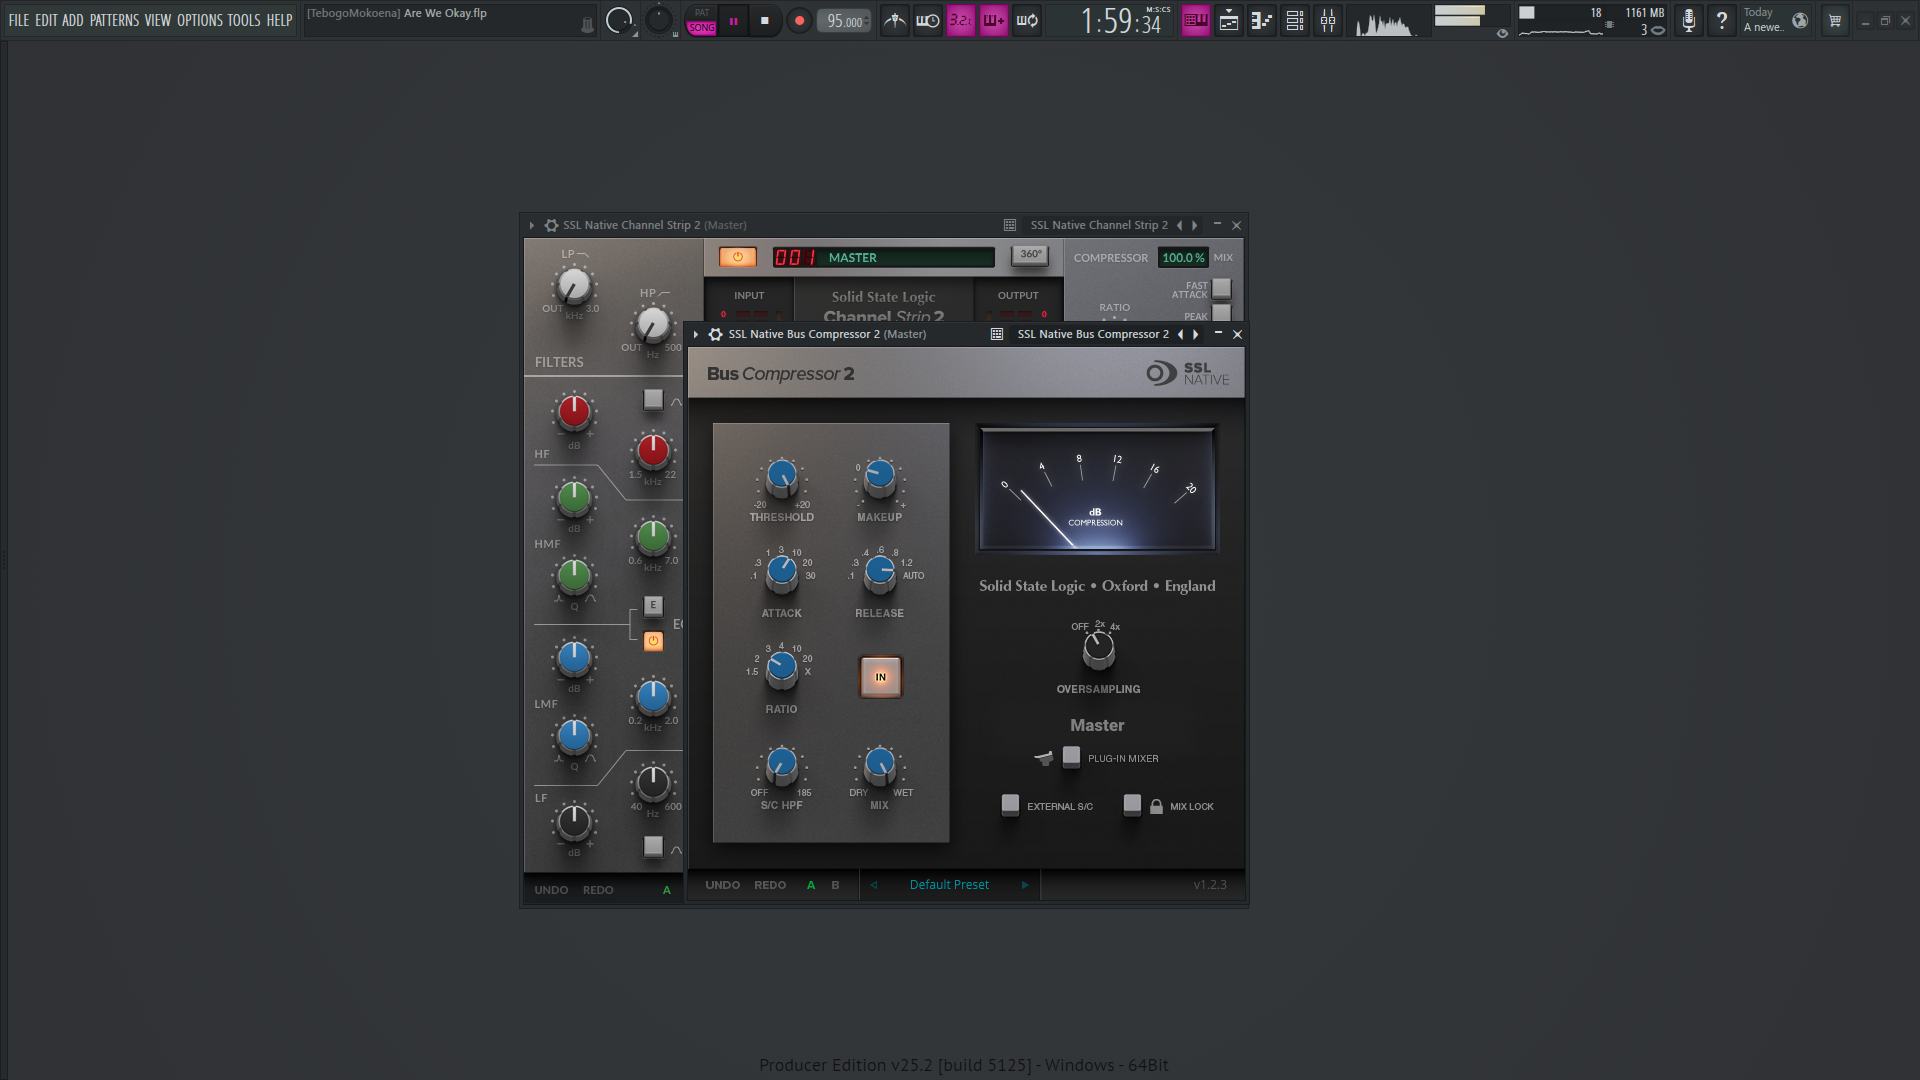Screen dimensions: 1920x1080
Task: Toggle HF bell shape button in Channel Strip
Action: click(653, 400)
